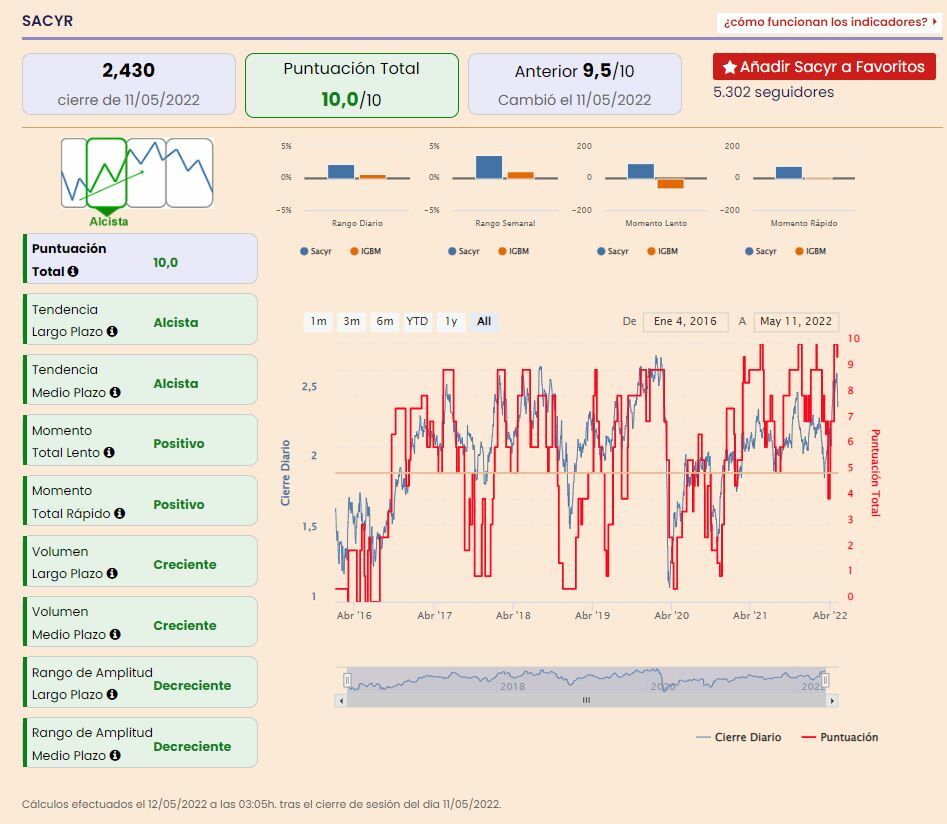
Task: Select the 6m time range
Action: pyautogui.click(x=385, y=321)
